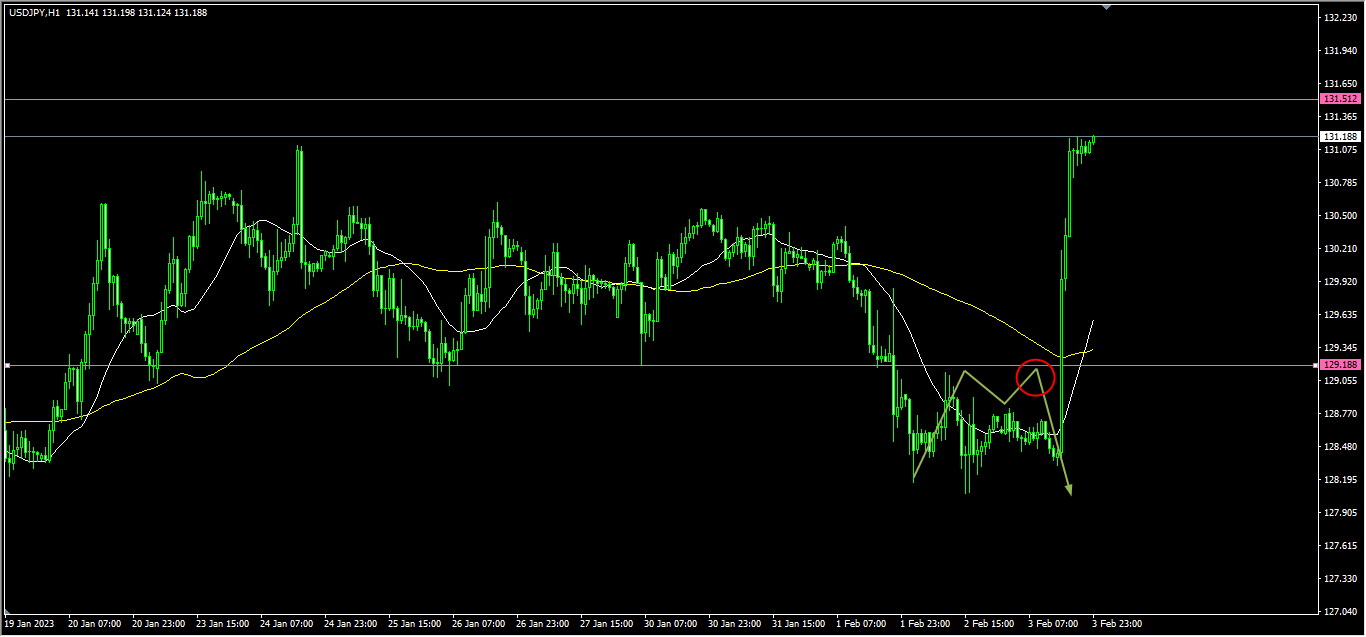Click the 3 Feb 23:00 time label
Screen dimensions: 1366x637
pos(1116,624)
